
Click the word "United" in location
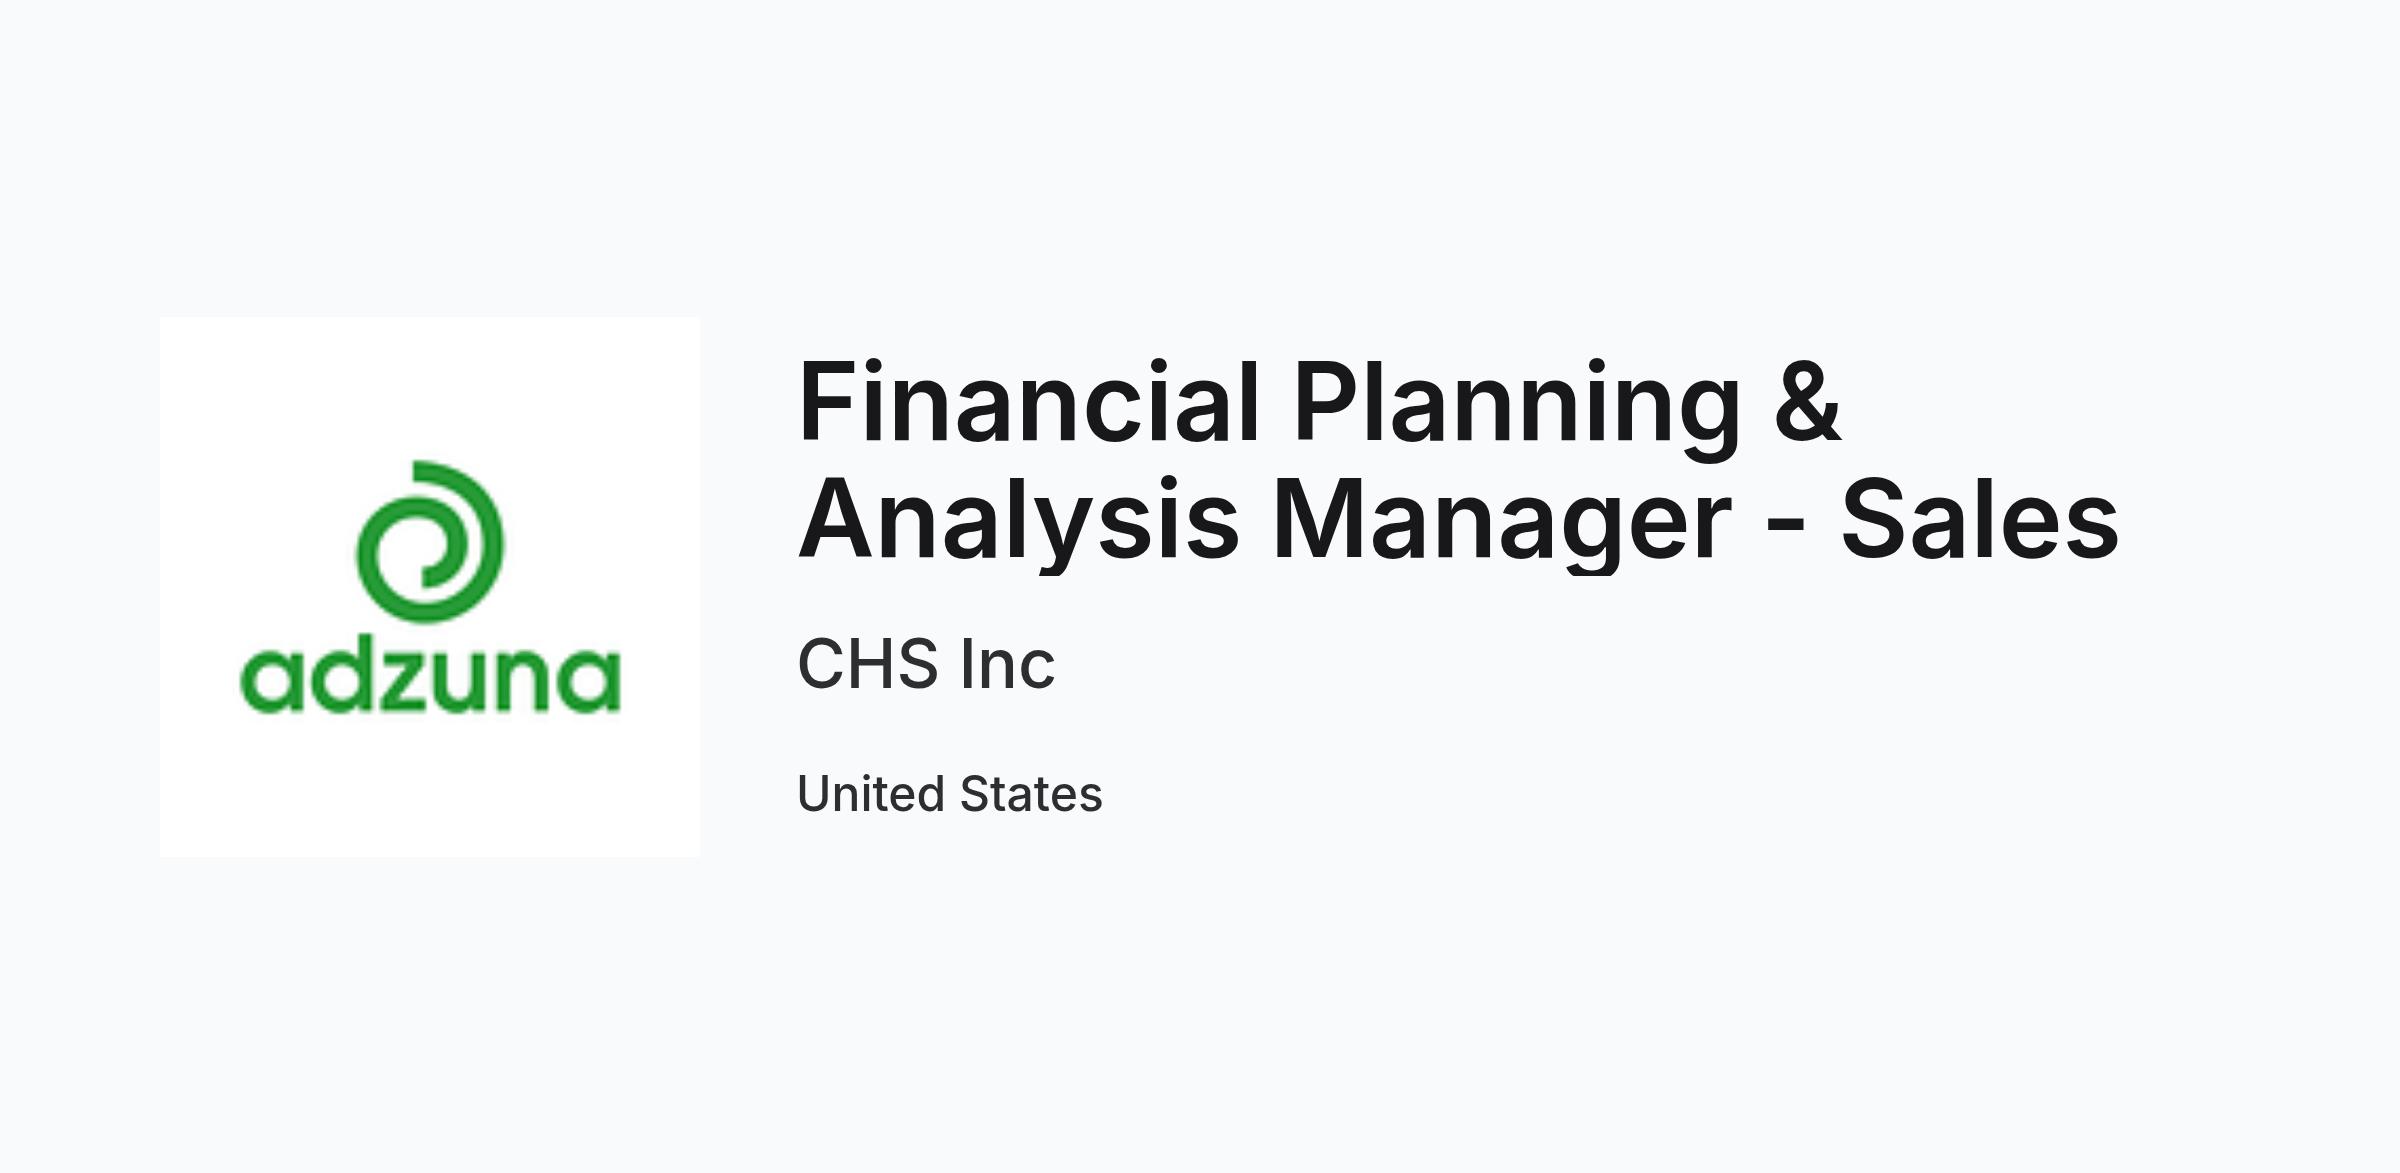coord(871,794)
